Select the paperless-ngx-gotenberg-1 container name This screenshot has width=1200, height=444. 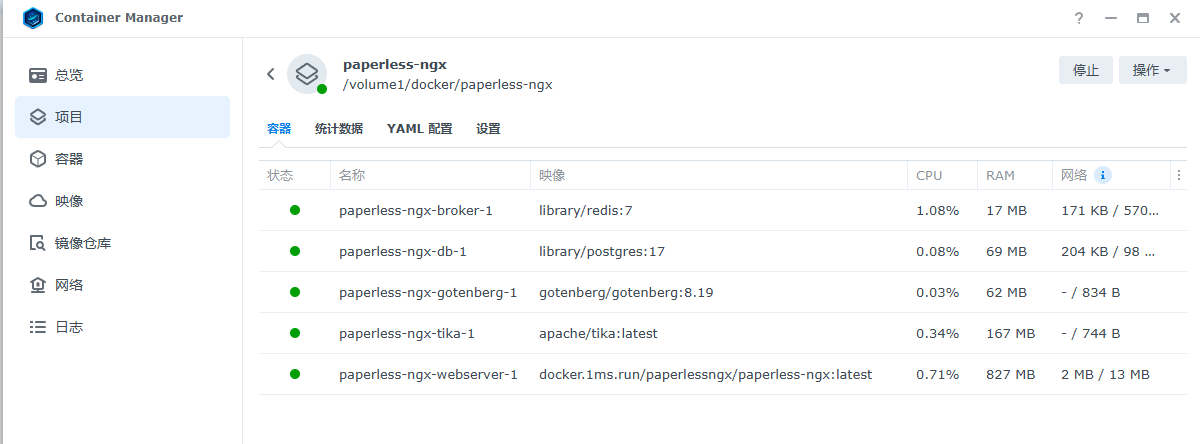click(428, 293)
